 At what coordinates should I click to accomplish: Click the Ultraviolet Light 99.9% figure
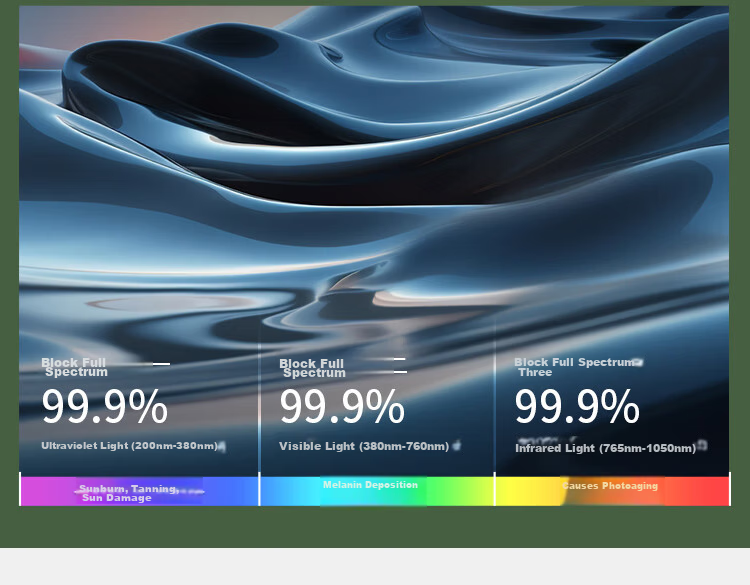[x=104, y=406]
